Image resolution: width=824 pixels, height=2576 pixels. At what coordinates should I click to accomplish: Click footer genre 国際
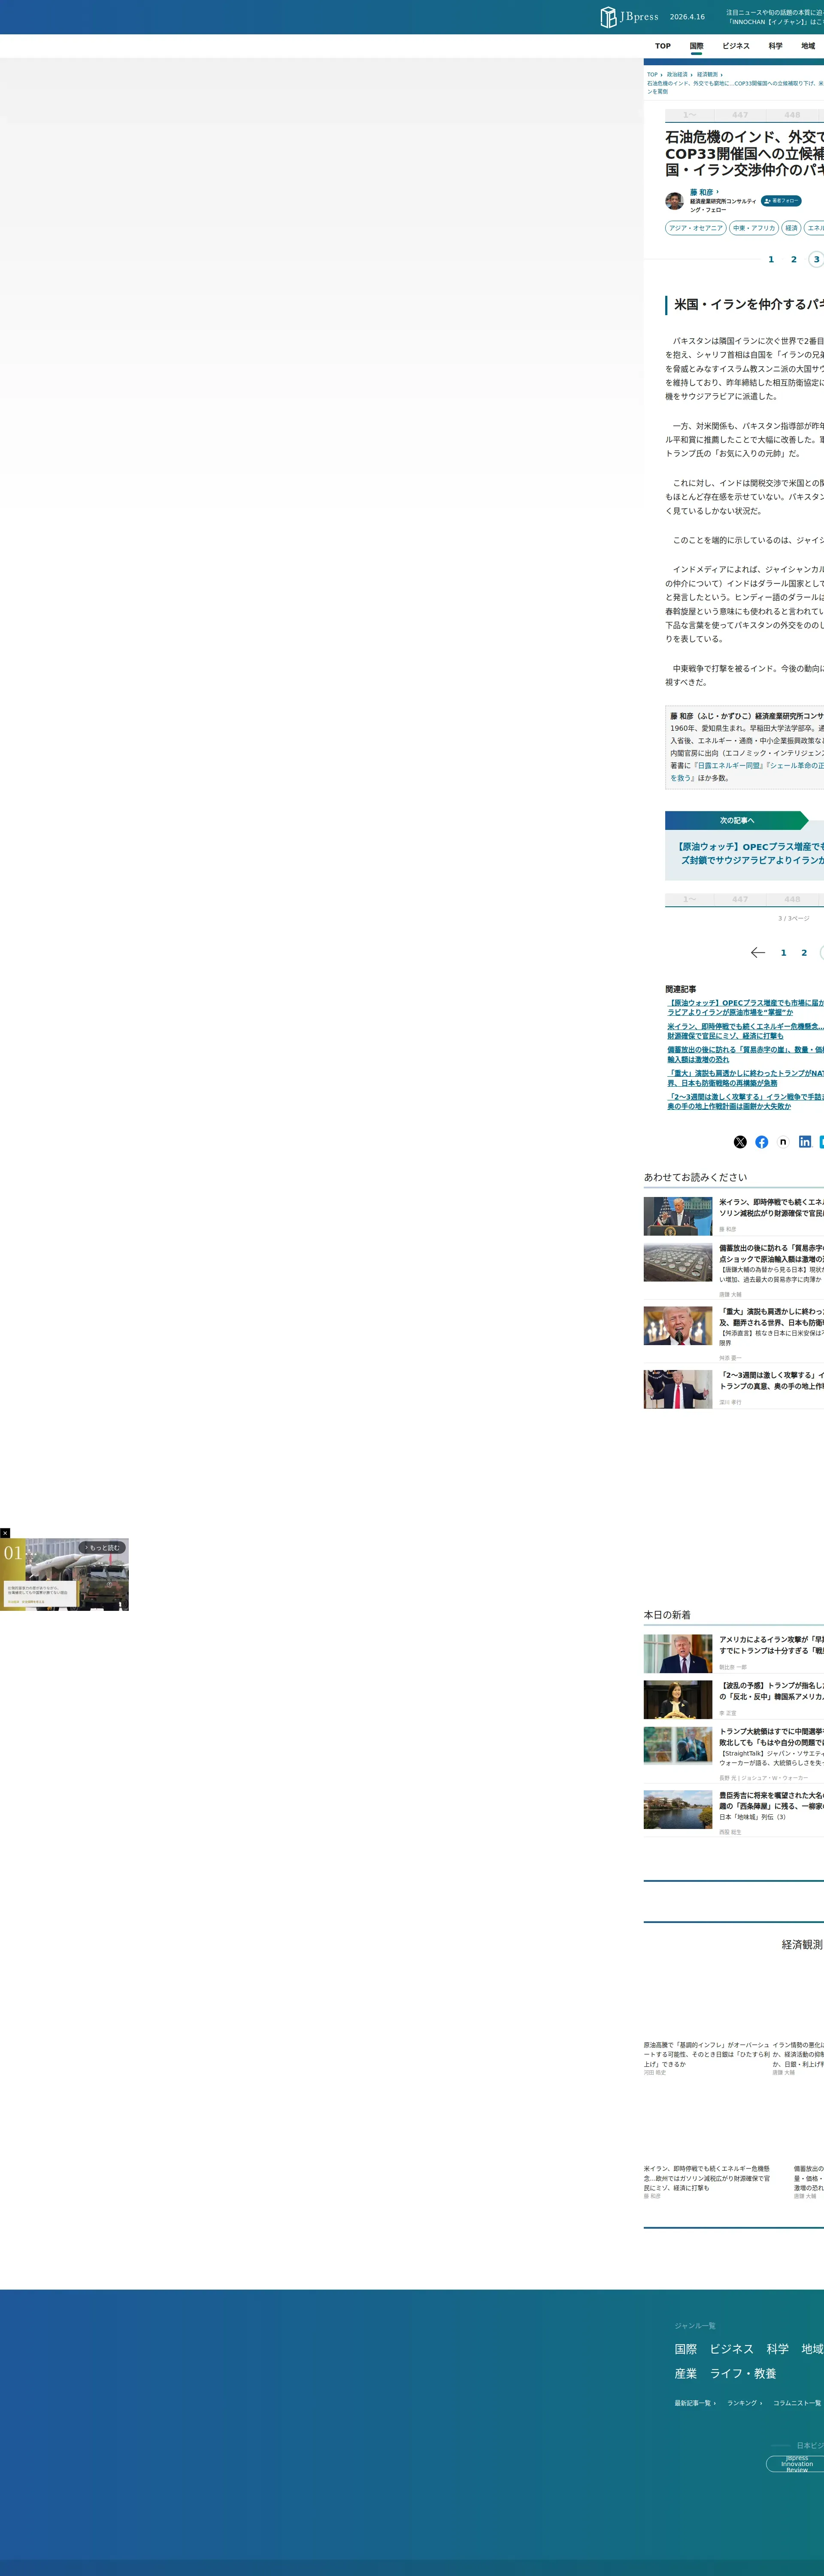point(686,2349)
